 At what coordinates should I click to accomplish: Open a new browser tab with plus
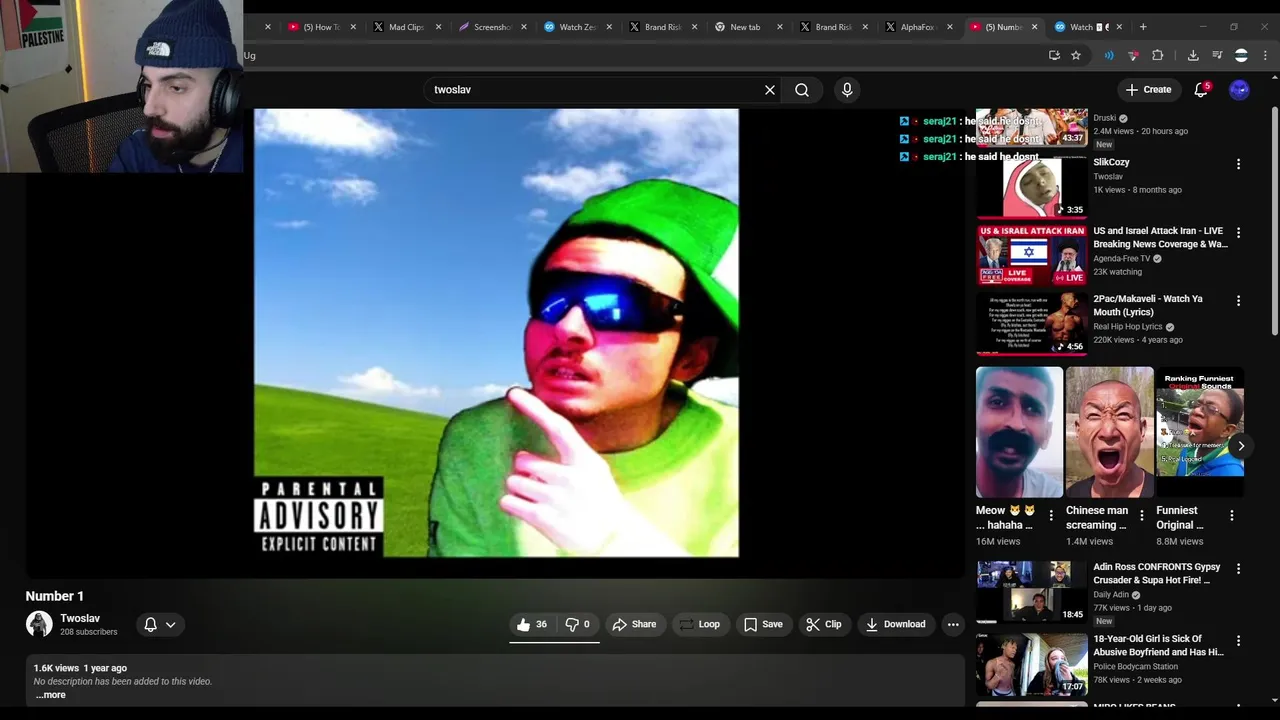(1143, 27)
